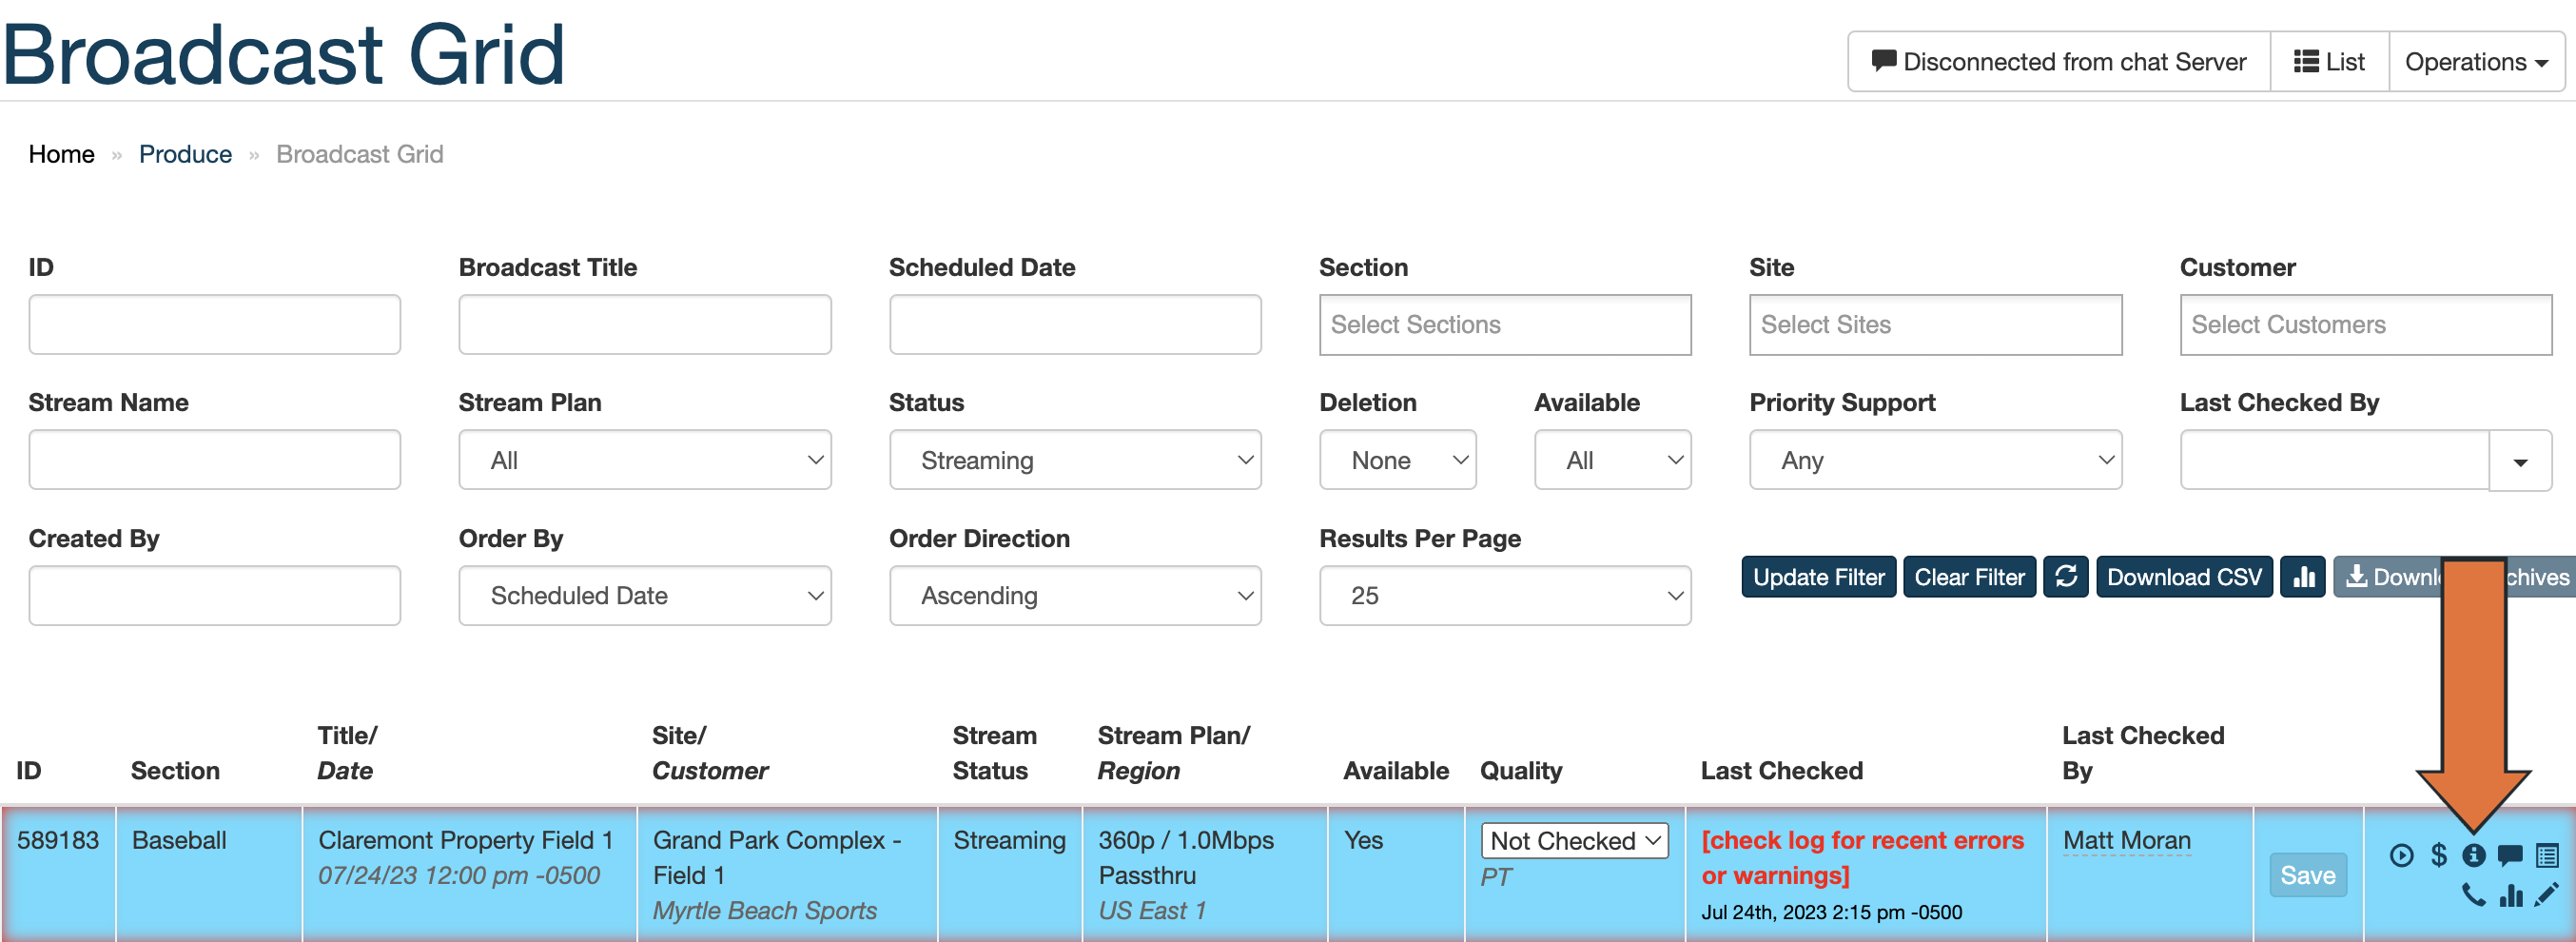
Task: Switch to List view
Action: (2329, 61)
